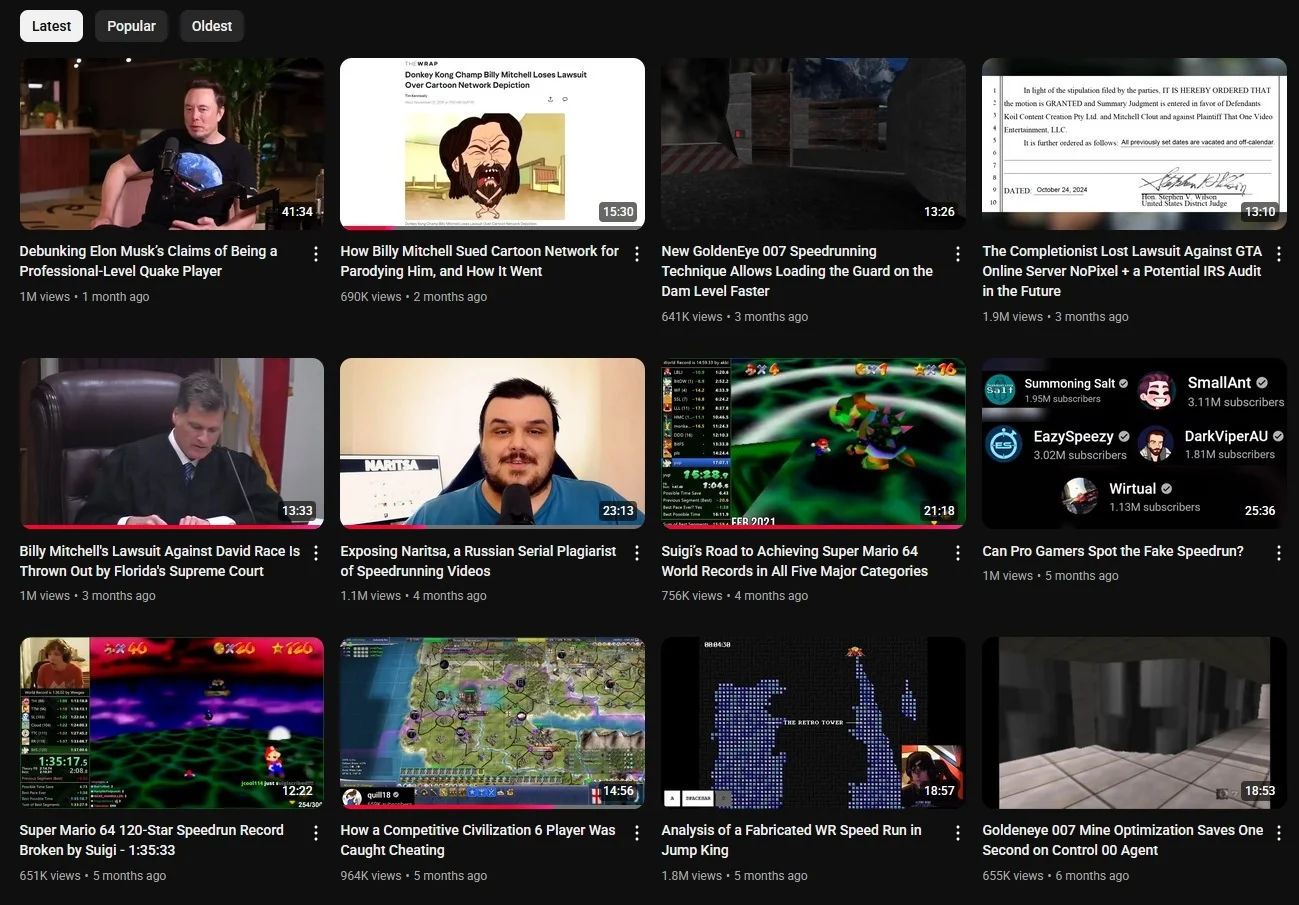Open Billy Mitchell's Lawsuit Against David Race title
The image size is (1299, 905).
[x=160, y=561]
